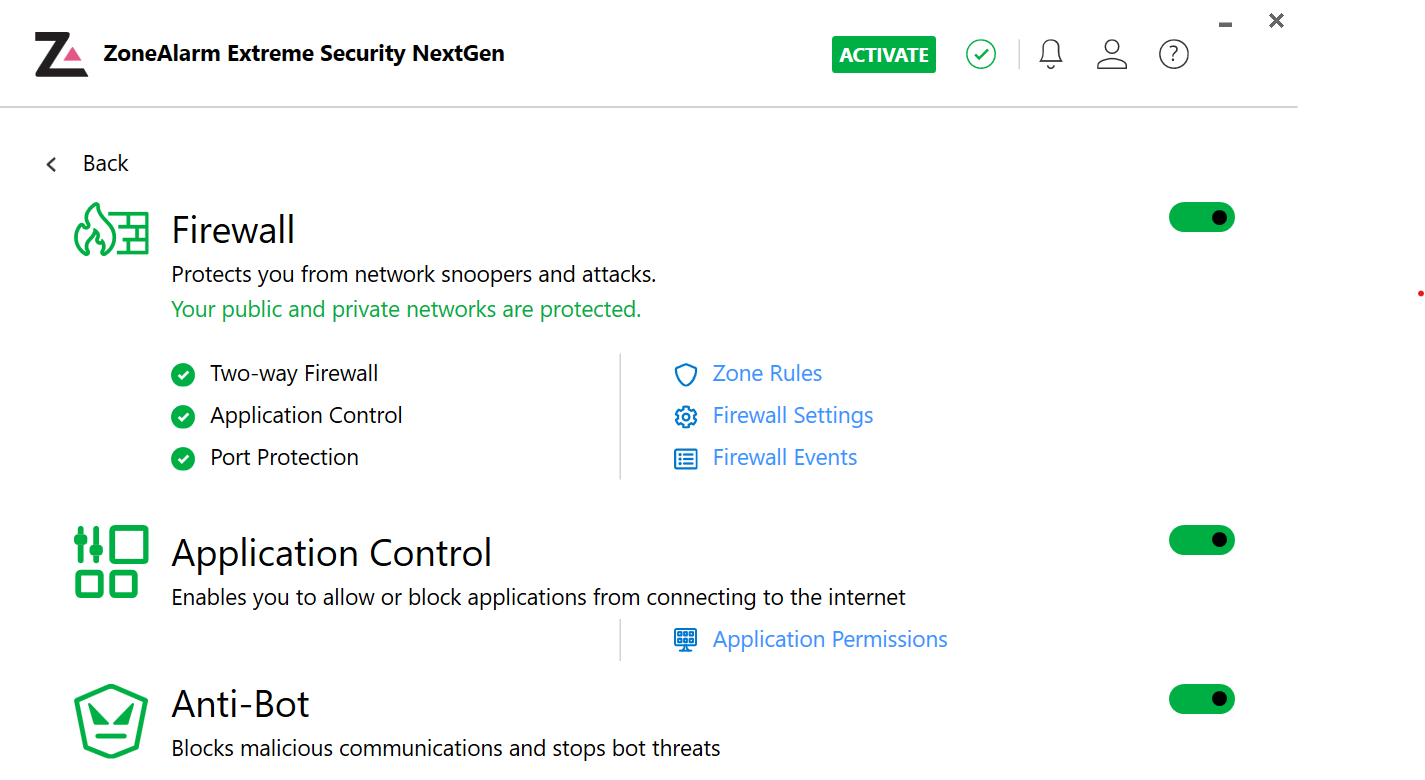1425x780 pixels.
Task: Click the Firewall Settings gear icon
Action: (685, 417)
